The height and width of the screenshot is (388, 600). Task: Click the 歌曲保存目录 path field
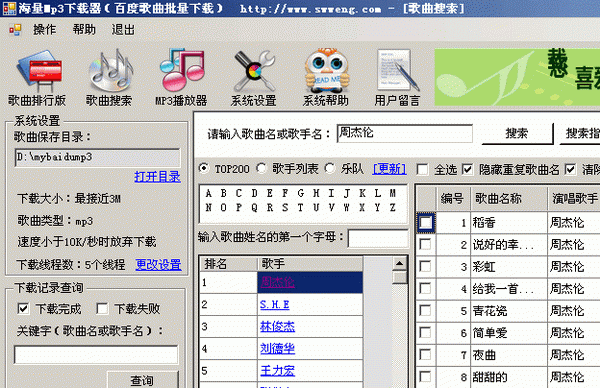(97, 157)
